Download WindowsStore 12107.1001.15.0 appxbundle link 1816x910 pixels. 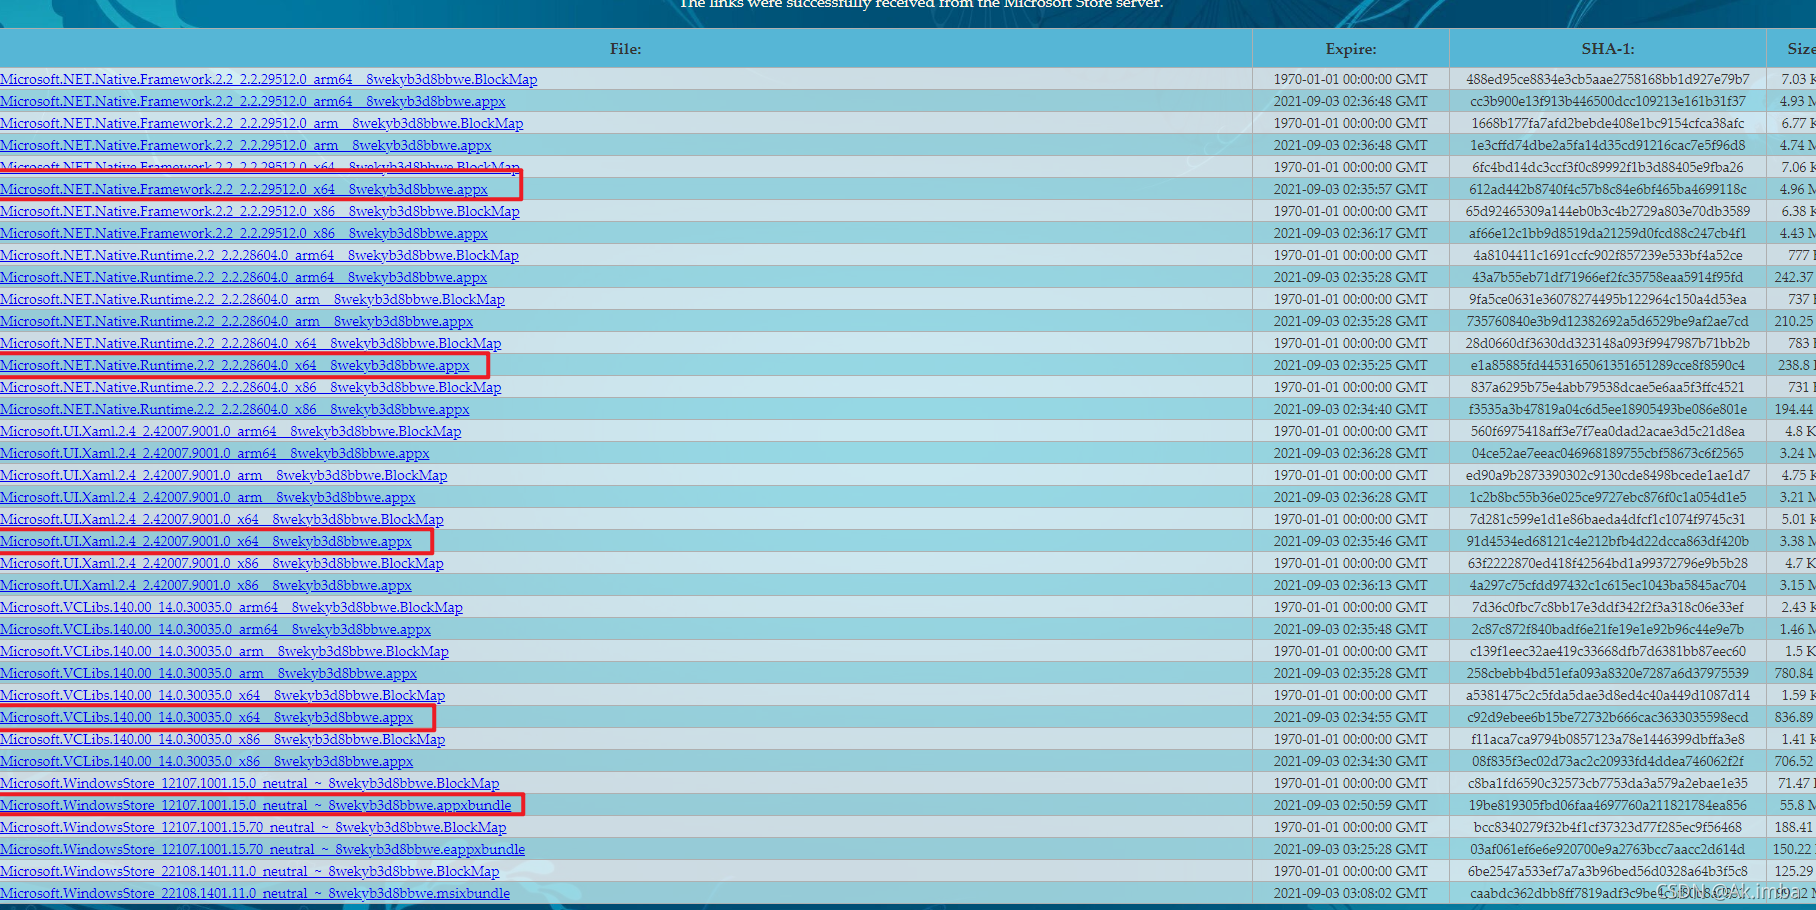[x=256, y=805]
